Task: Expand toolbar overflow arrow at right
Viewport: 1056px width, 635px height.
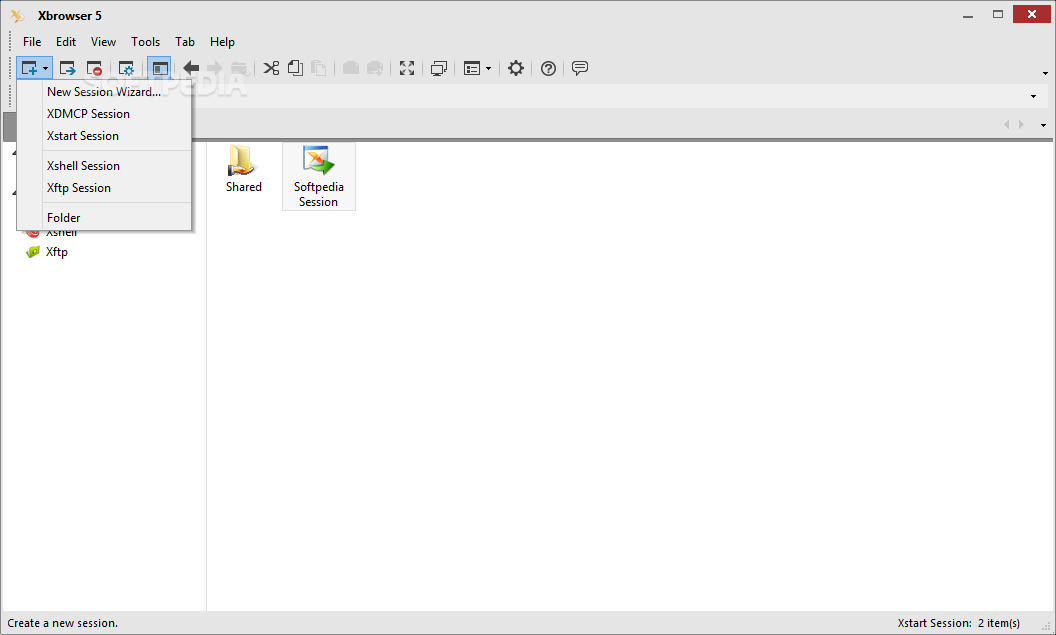Action: click(1045, 73)
